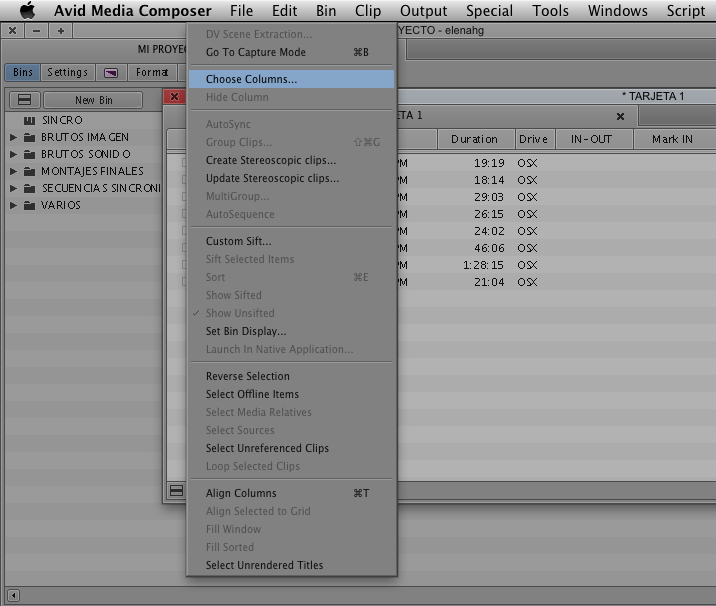Close the TARJETA 1 tab
This screenshot has width=716, height=606.
[620, 116]
